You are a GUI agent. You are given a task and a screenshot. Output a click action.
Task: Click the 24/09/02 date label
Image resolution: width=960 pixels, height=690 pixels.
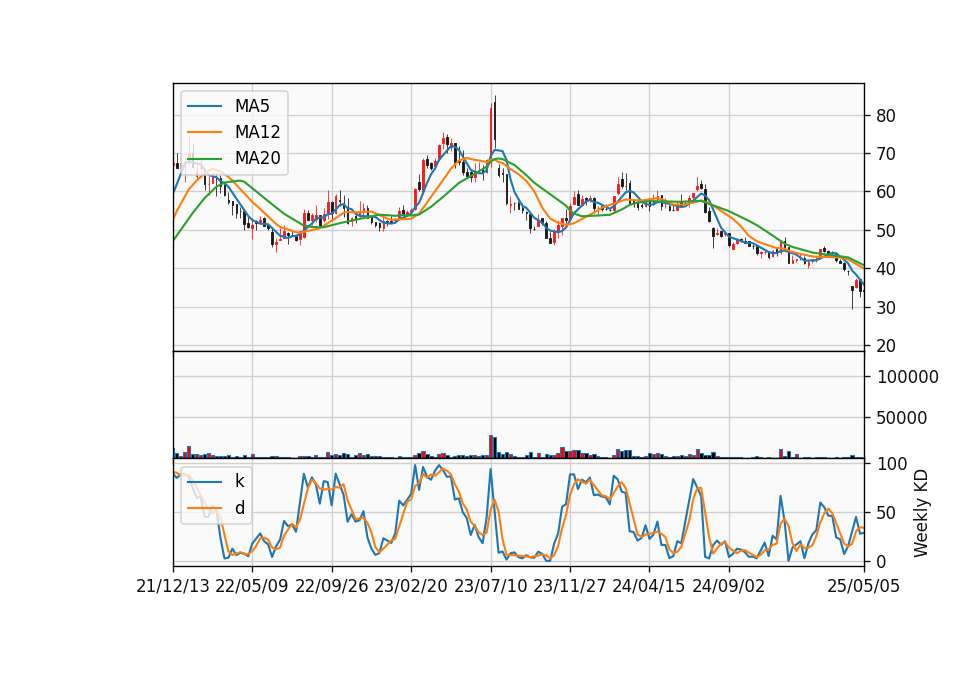[729, 587]
